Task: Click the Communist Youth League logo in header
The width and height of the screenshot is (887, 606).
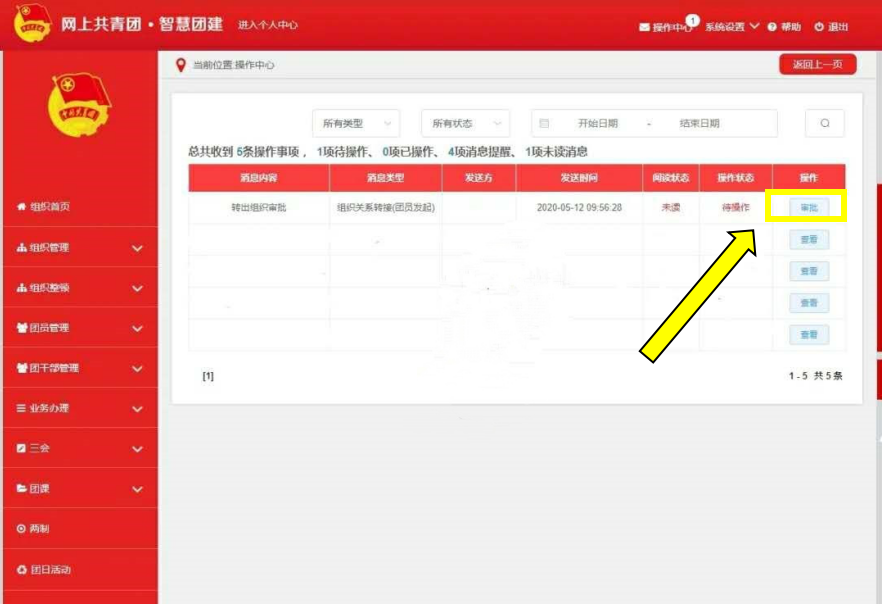Action: [32, 24]
